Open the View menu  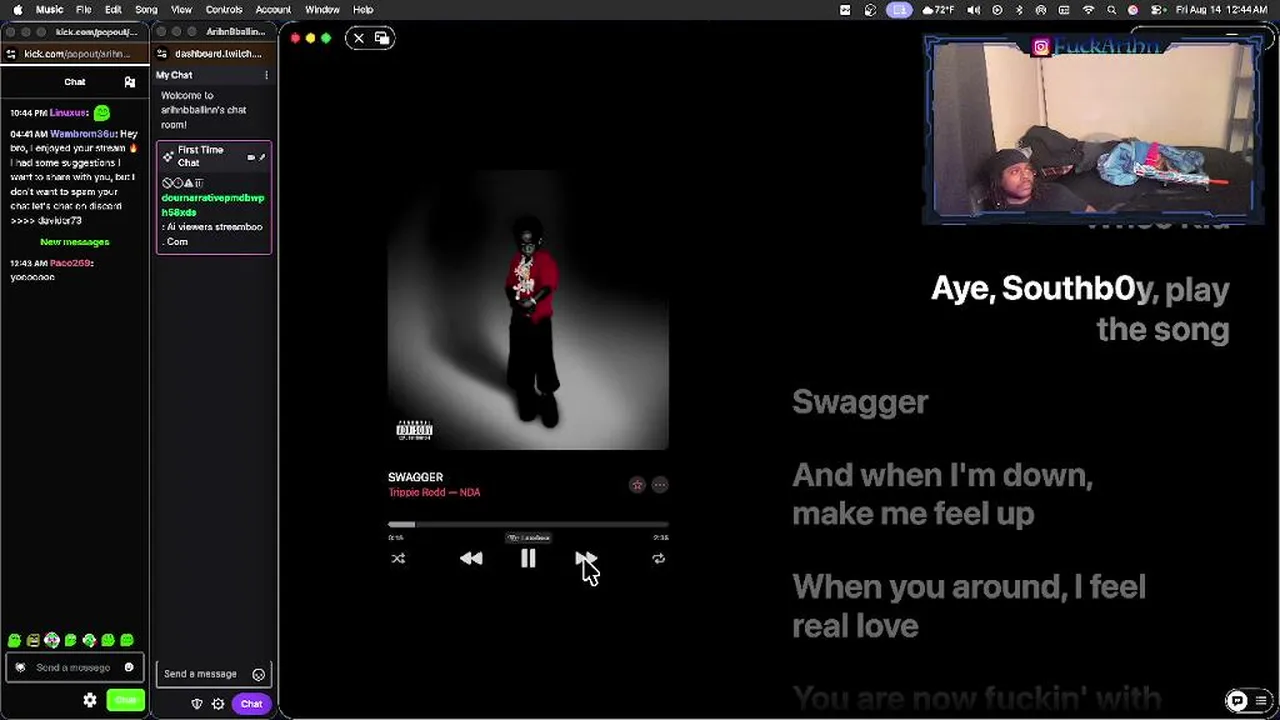click(181, 10)
